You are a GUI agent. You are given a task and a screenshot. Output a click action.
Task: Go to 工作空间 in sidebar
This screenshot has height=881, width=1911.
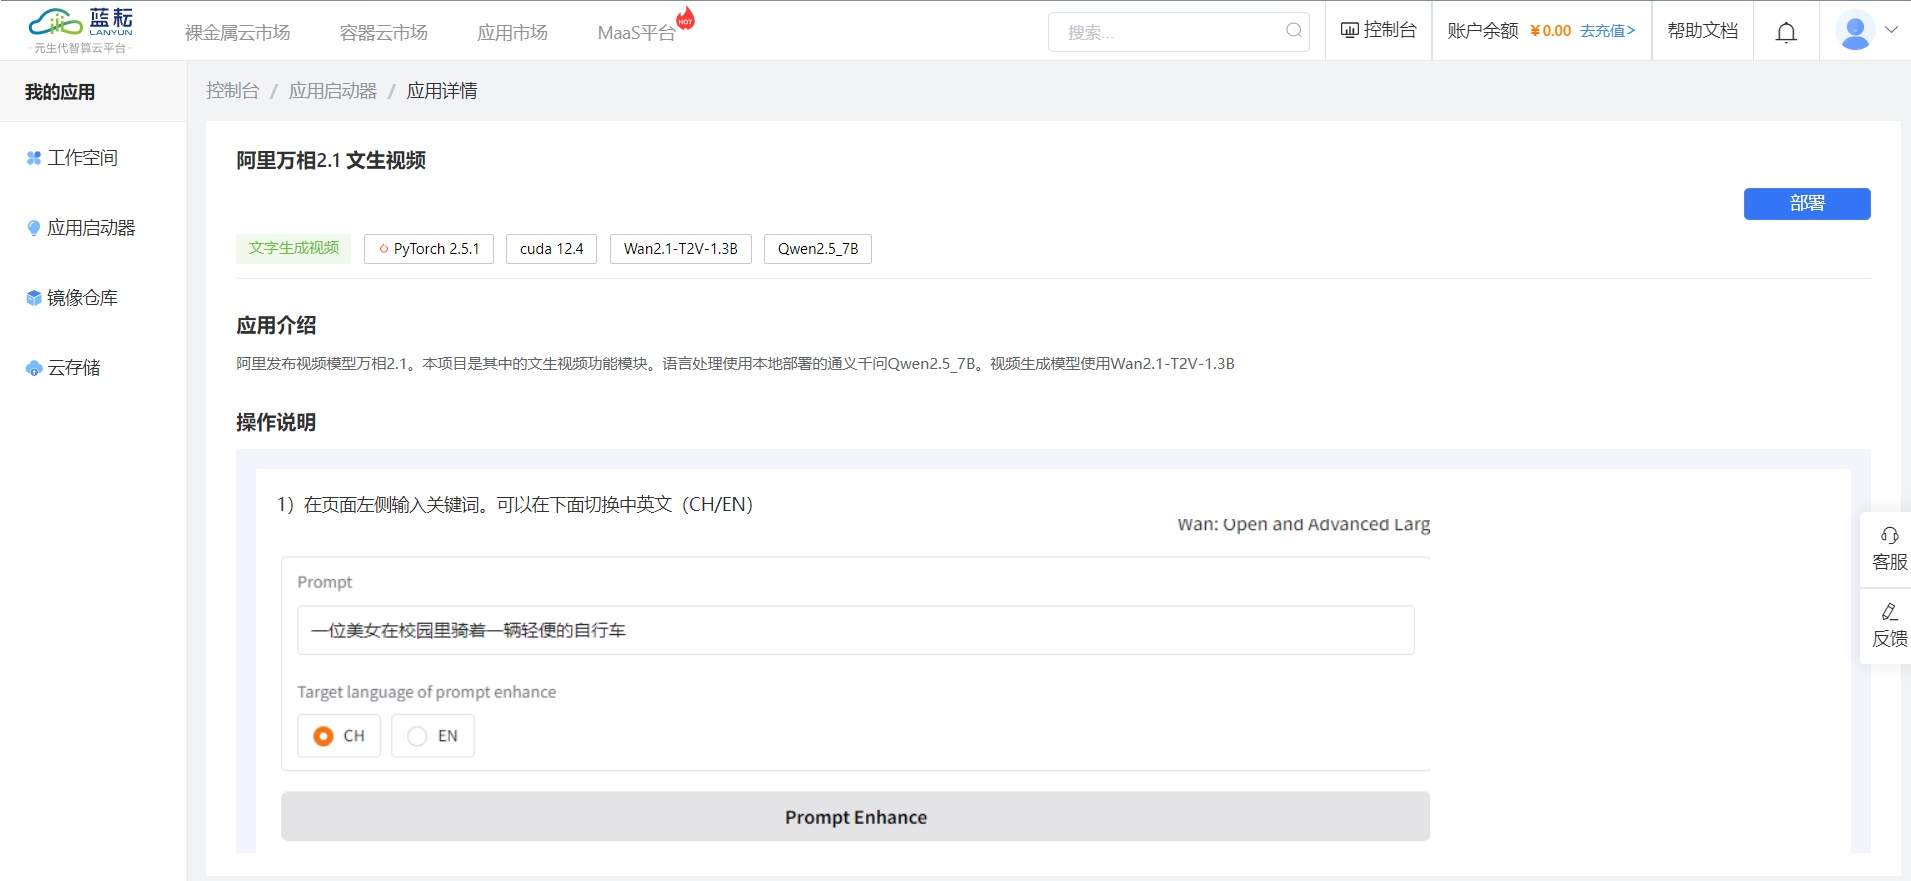pyautogui.click(x=83, y=158)
